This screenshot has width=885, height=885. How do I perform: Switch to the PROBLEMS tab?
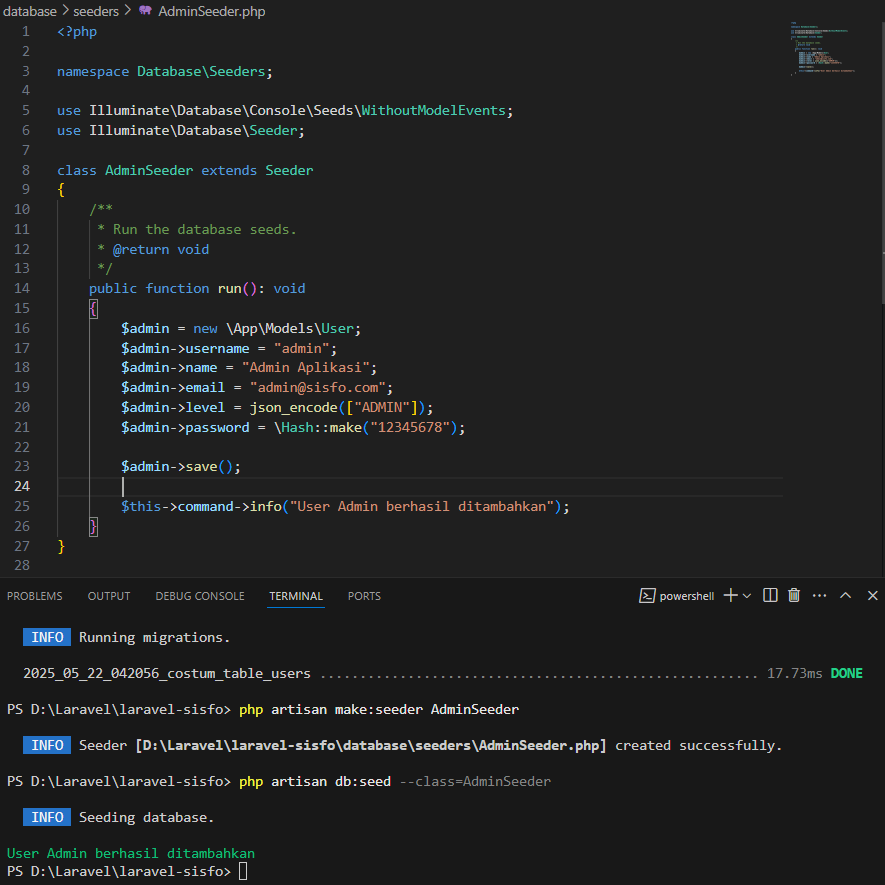tap(34, 596)
